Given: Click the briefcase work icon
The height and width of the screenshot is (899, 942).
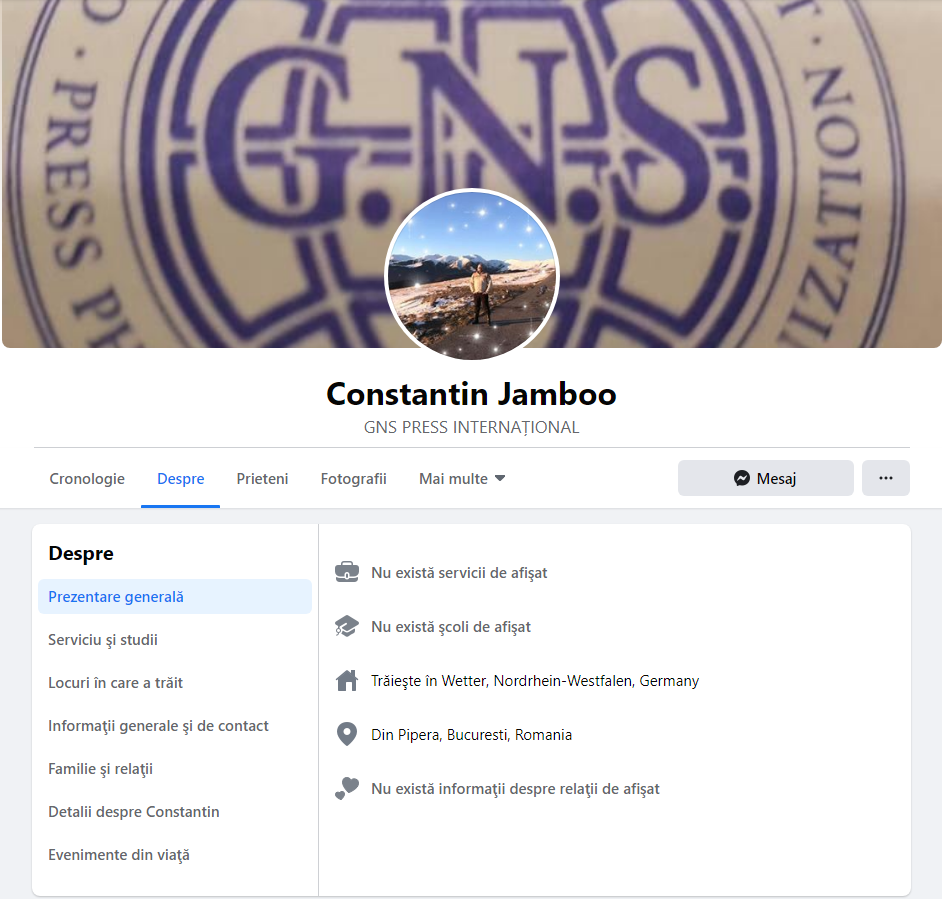Looking at the screenshot, I should point(347,572).
